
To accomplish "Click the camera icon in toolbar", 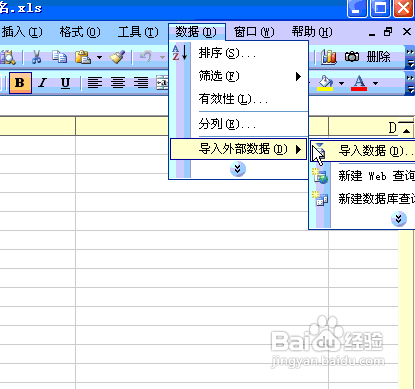I will pyautogui.click(x=352, y=57).
